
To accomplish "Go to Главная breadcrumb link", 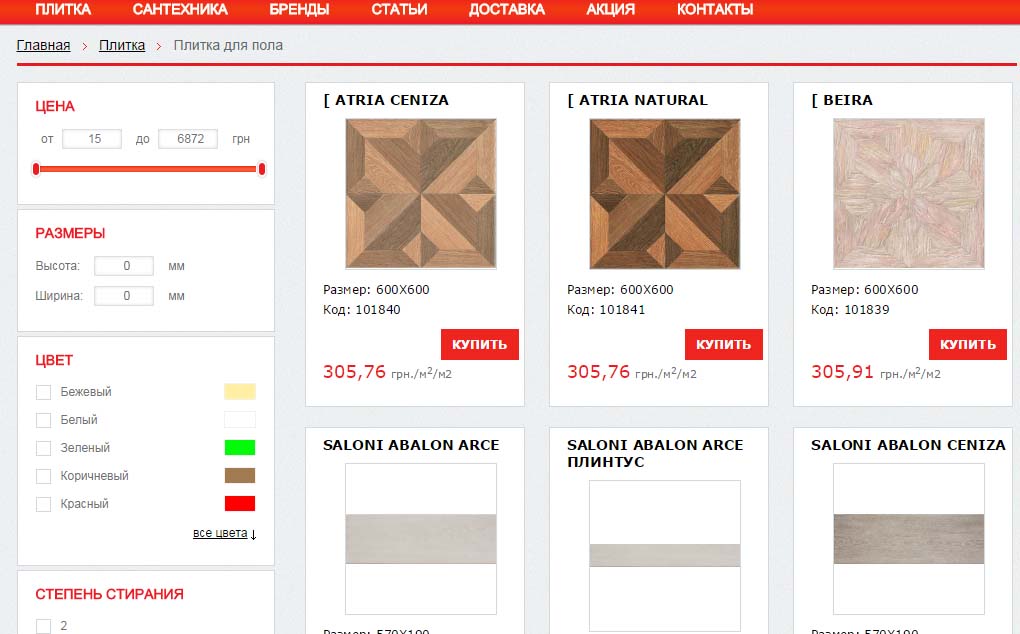I will coord(43,46).
